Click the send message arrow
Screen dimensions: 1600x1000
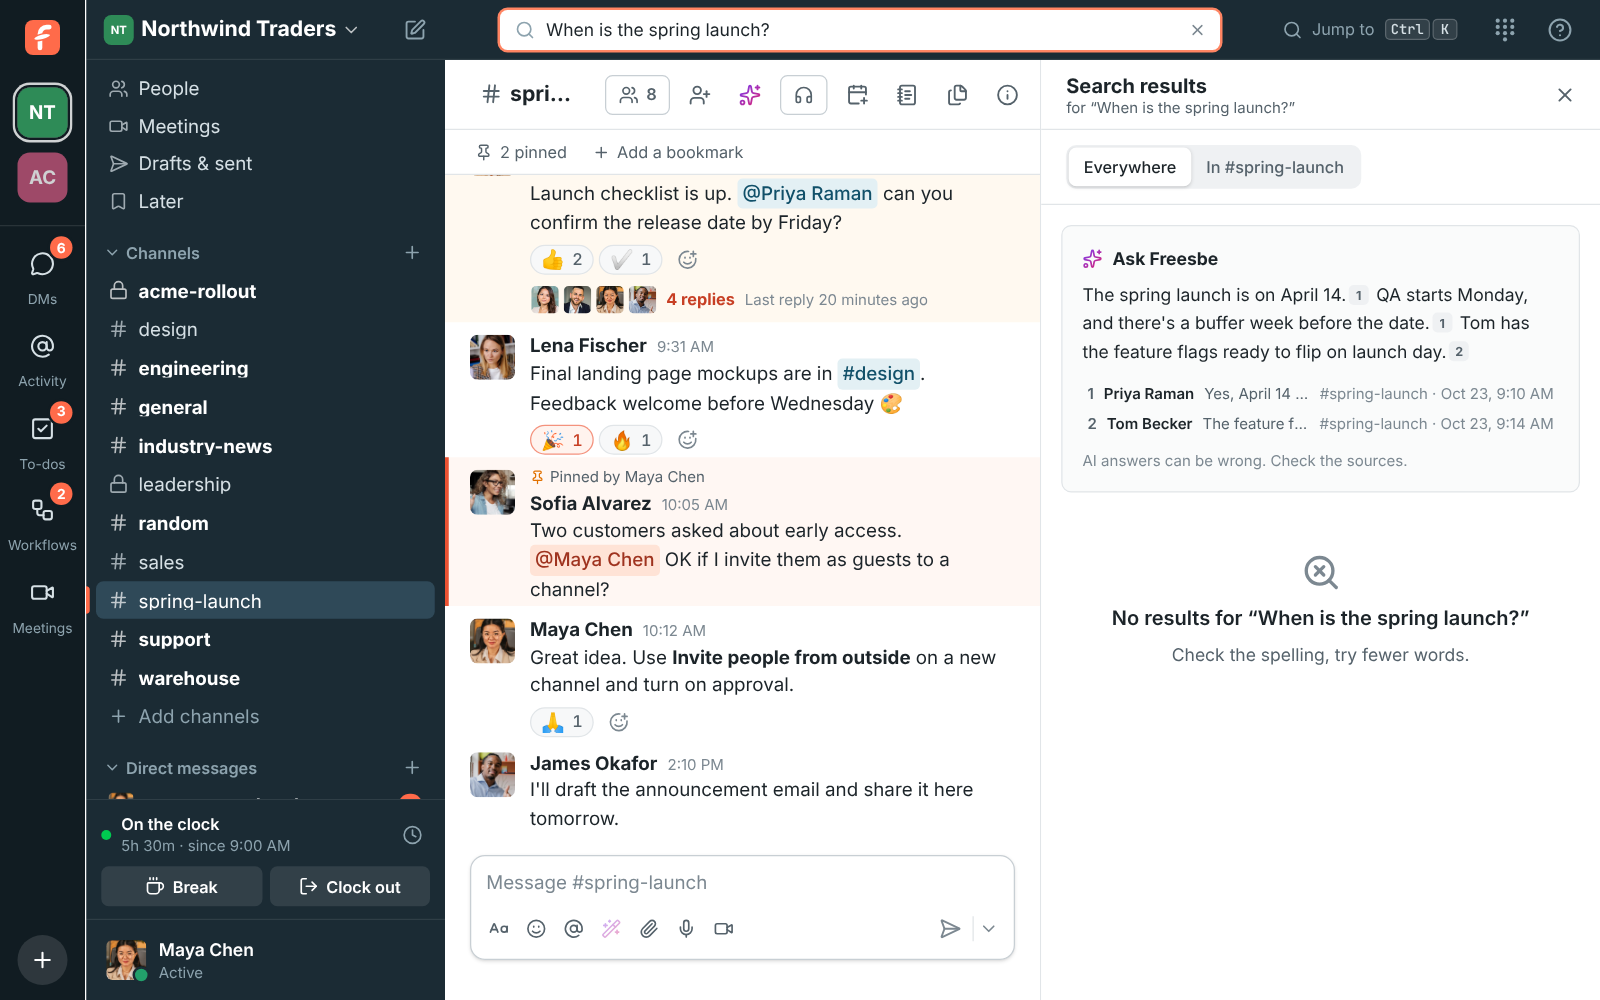click(950, 929)
